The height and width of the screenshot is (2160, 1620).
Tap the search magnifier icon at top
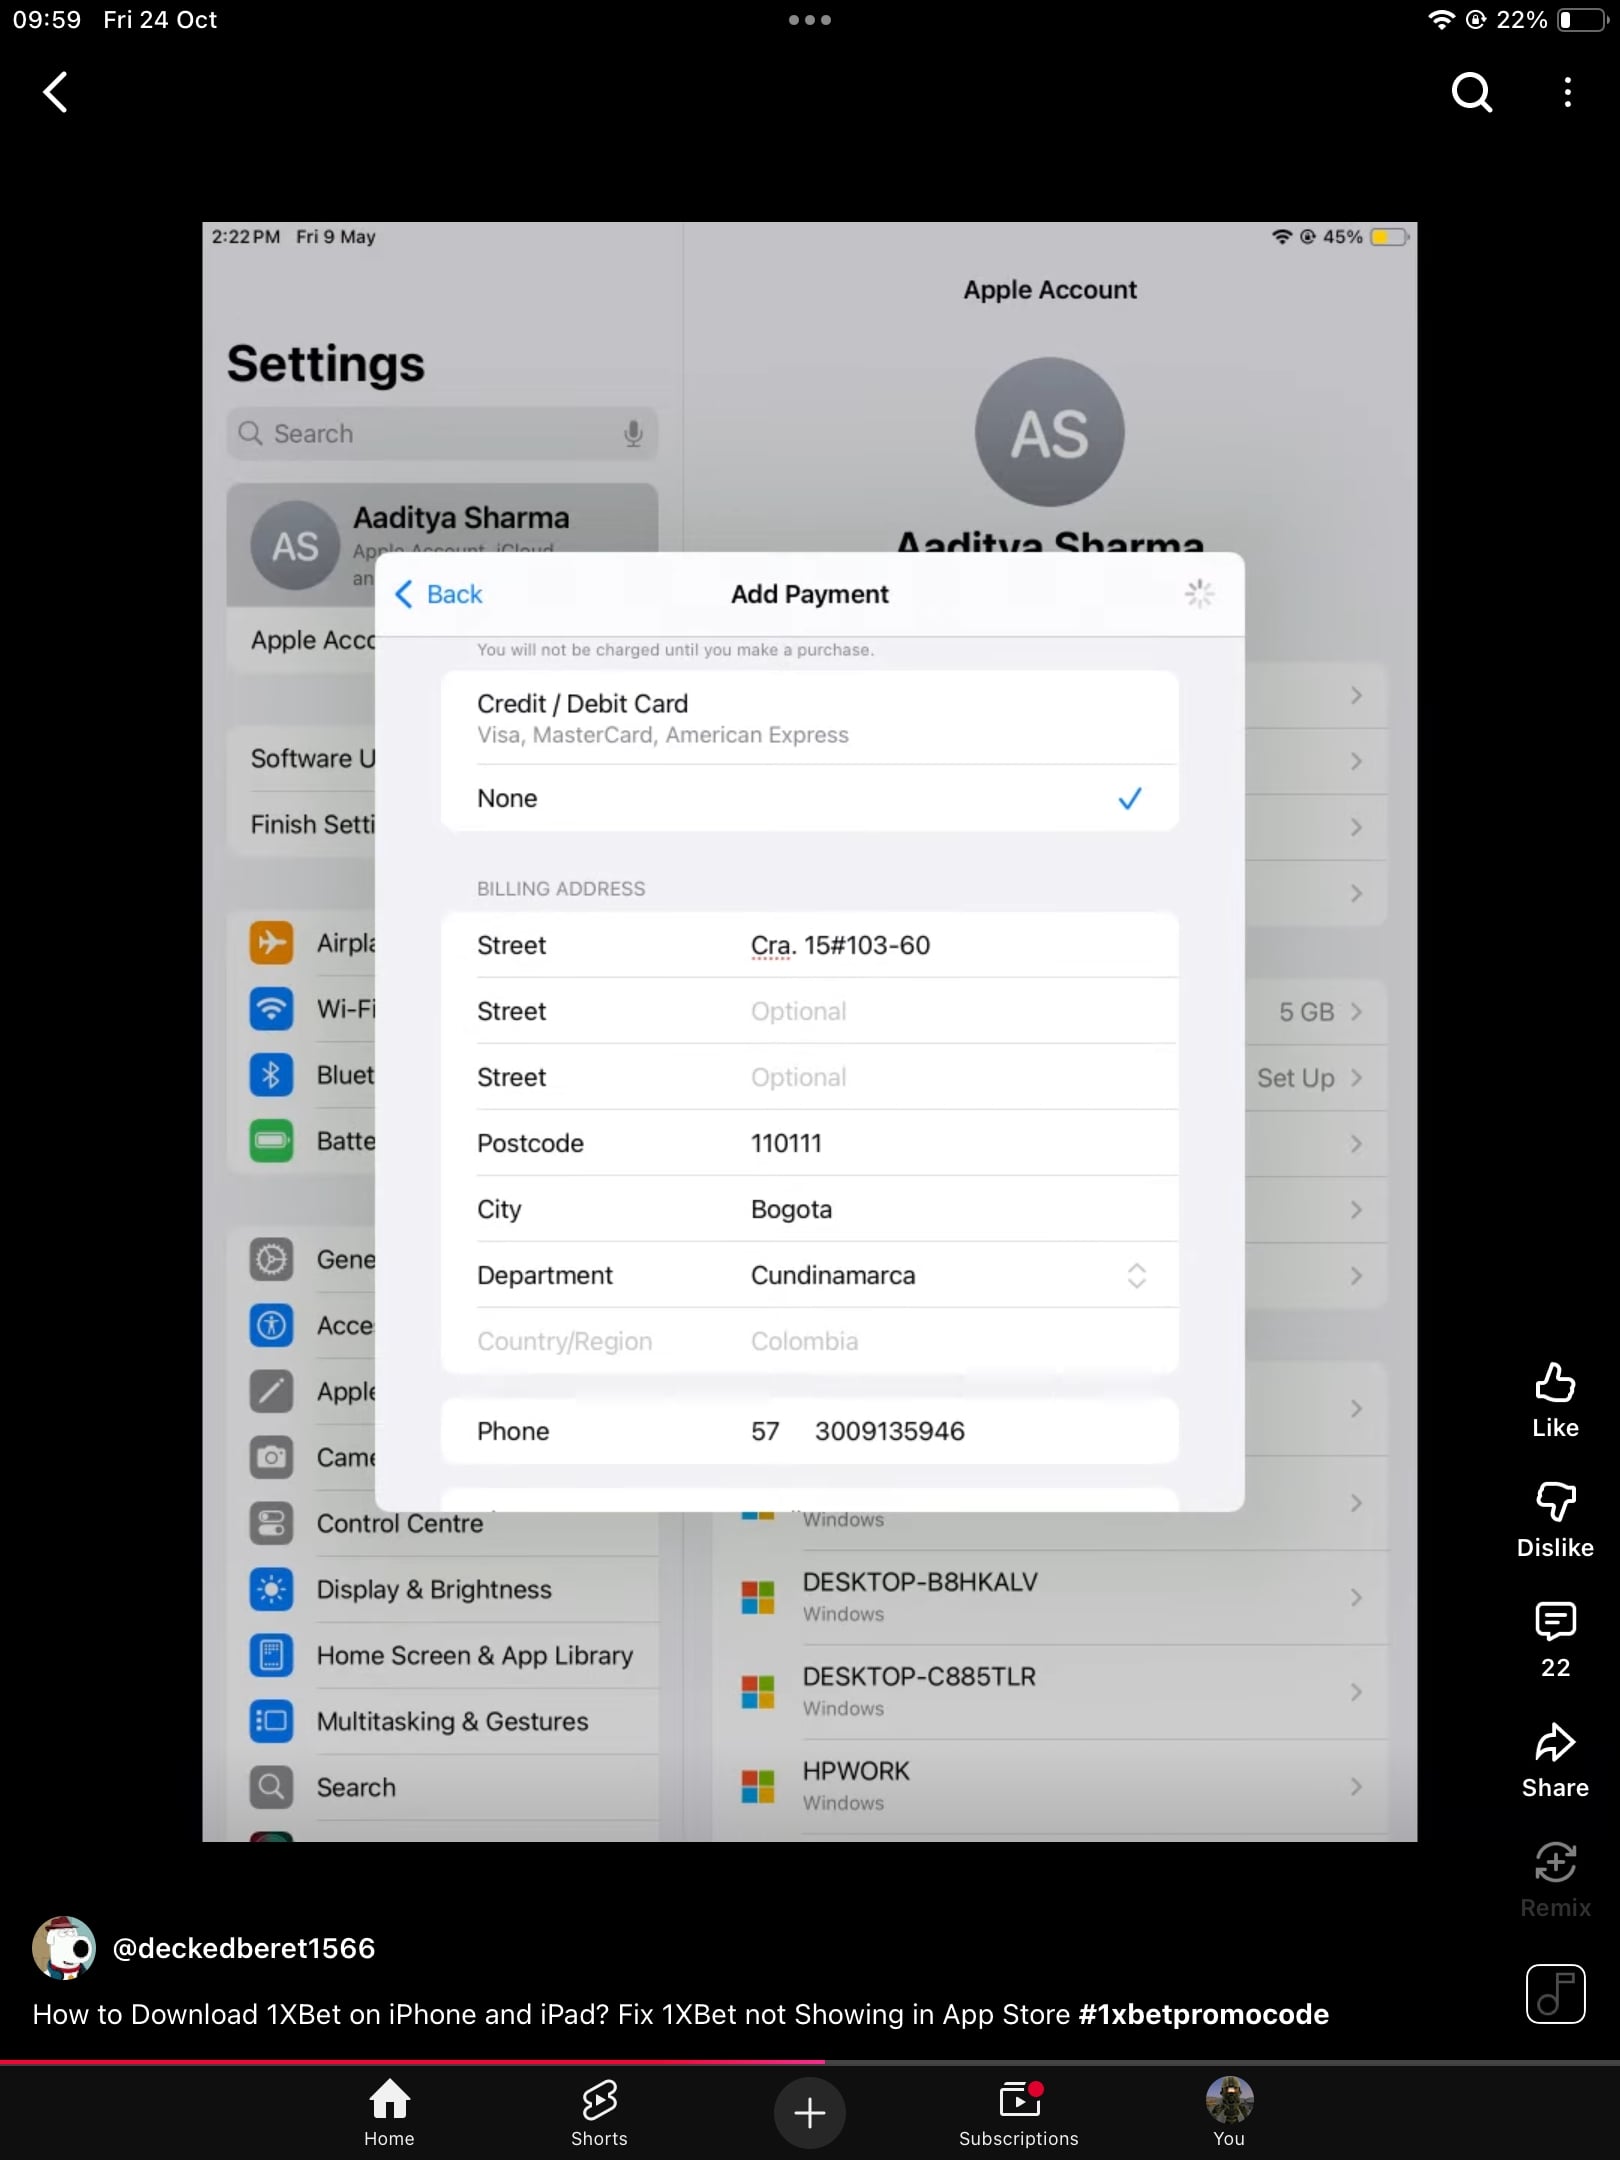[1470, 92]
